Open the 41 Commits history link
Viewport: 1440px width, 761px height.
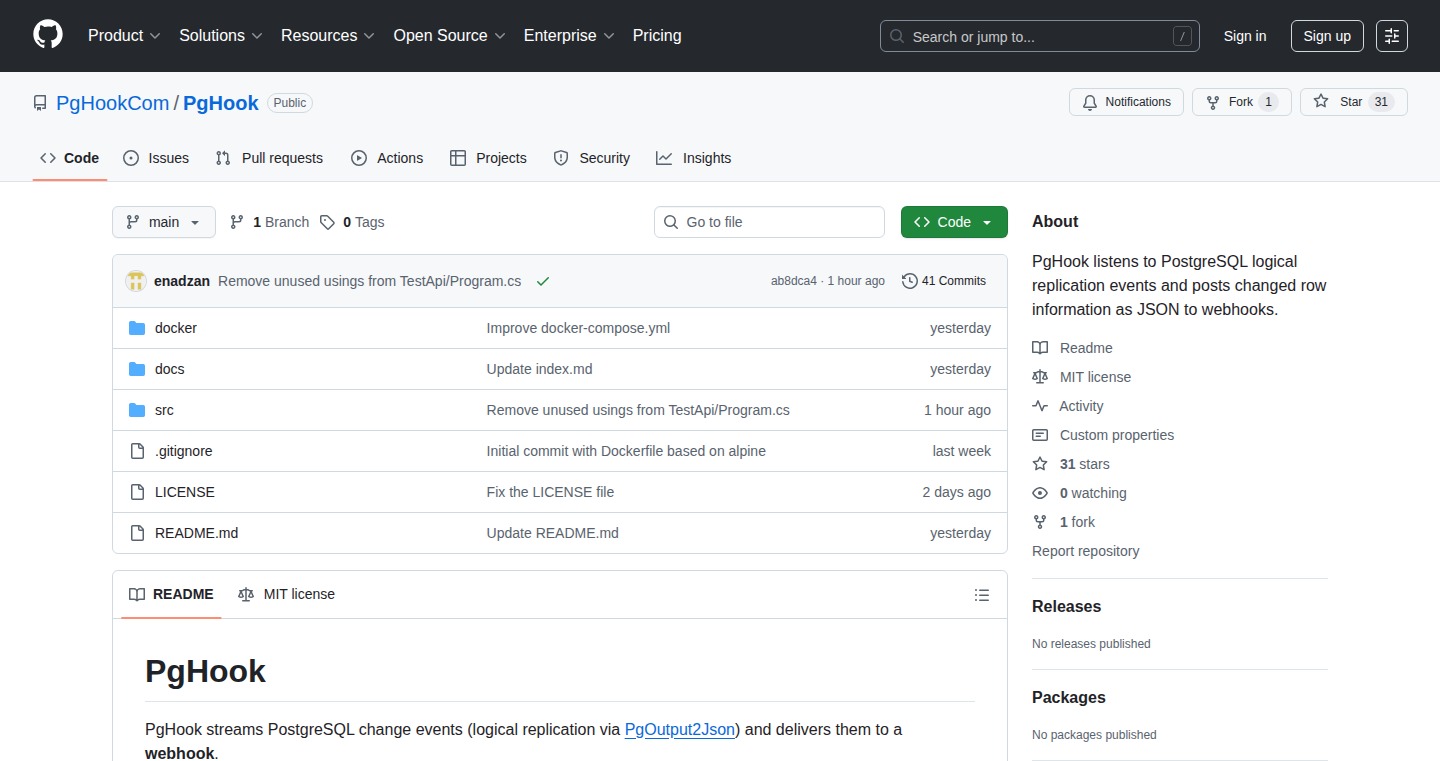point(944,281)
